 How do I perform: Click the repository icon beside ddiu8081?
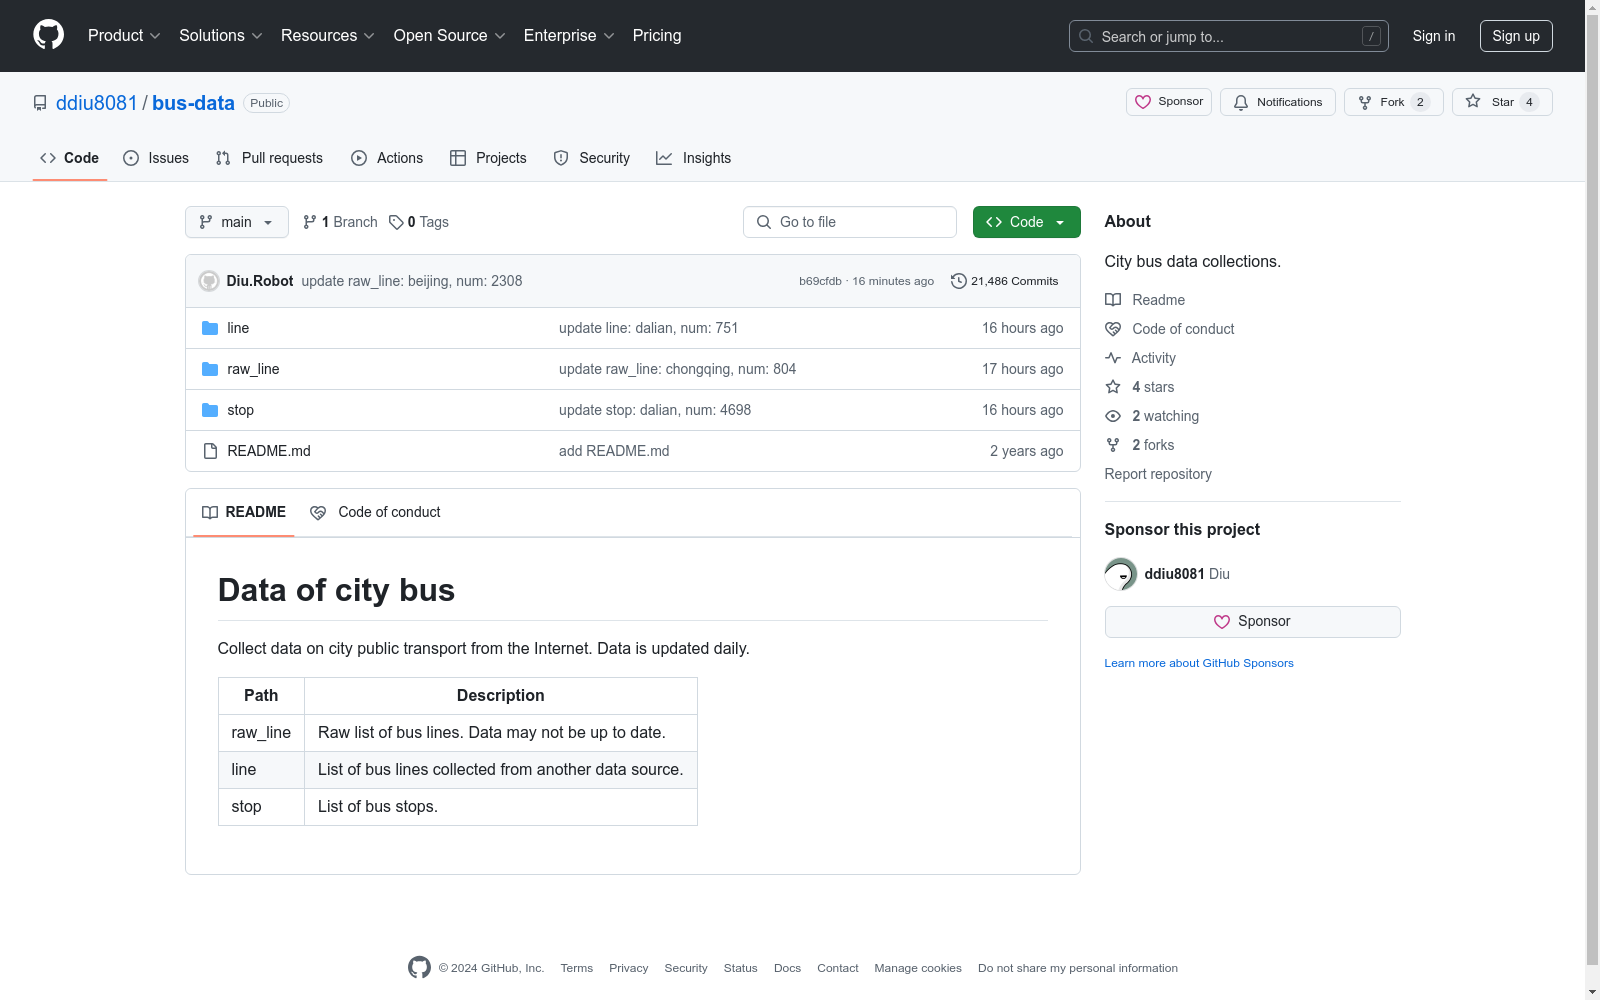click(x=40, y=103)
